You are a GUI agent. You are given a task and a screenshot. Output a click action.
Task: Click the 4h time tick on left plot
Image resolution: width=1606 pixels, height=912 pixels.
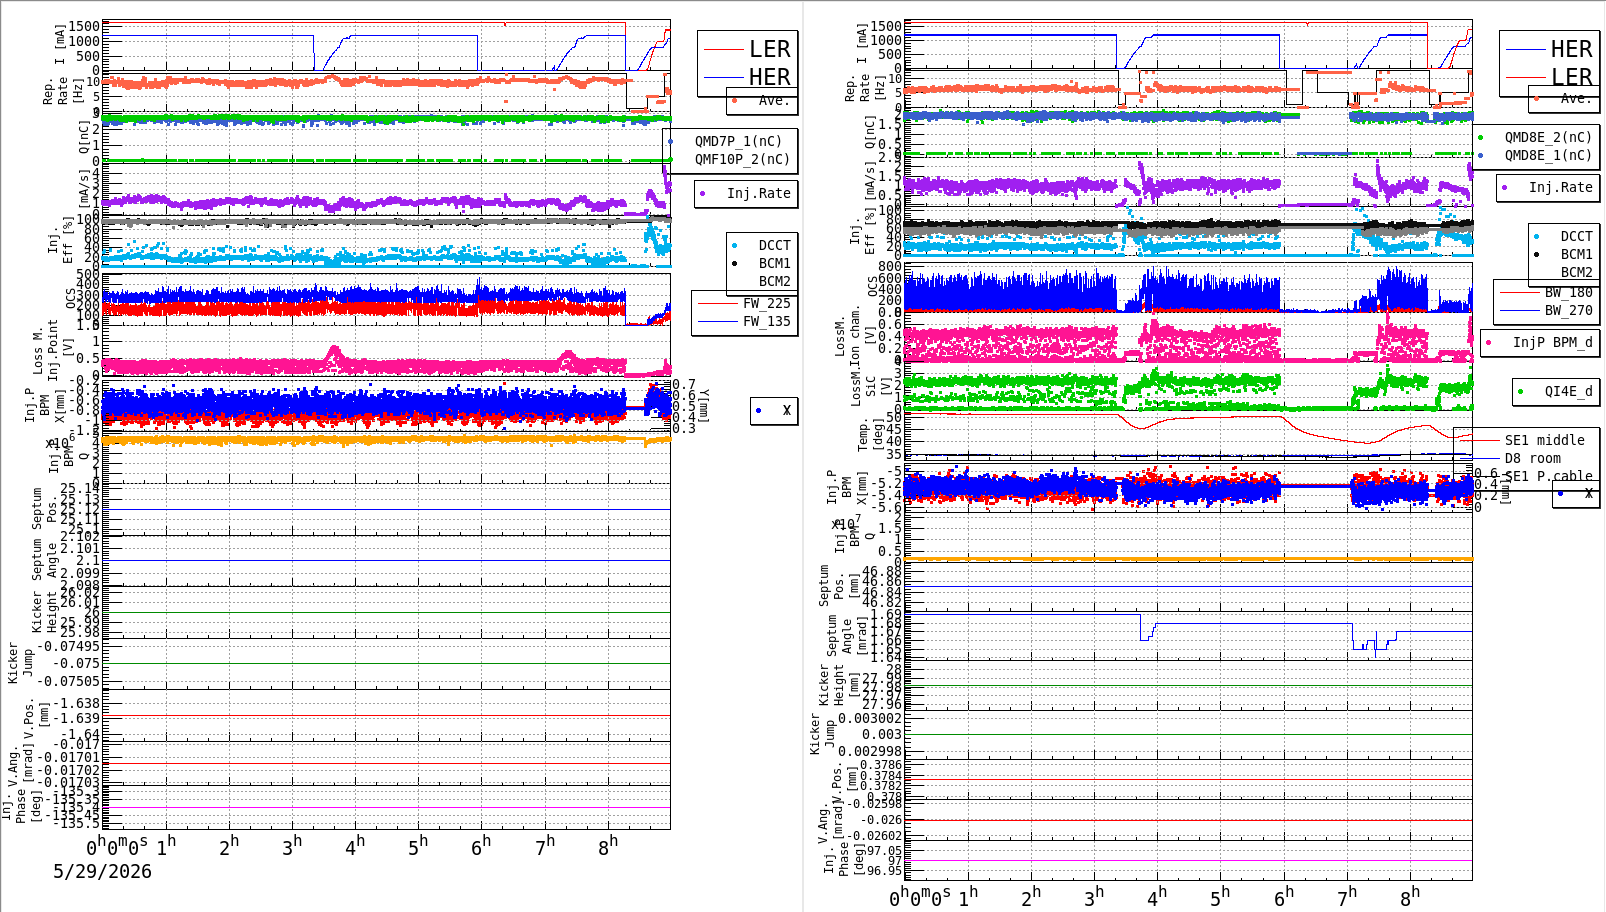[355, 845]
